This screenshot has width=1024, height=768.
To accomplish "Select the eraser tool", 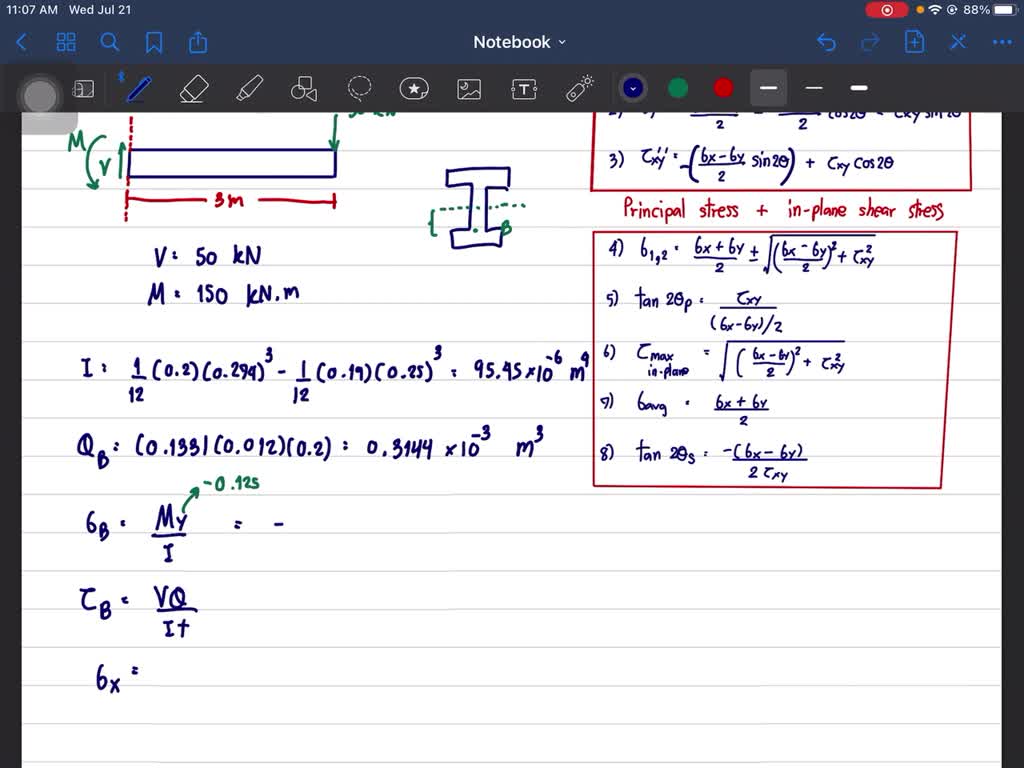I will (x=194, y=88).
